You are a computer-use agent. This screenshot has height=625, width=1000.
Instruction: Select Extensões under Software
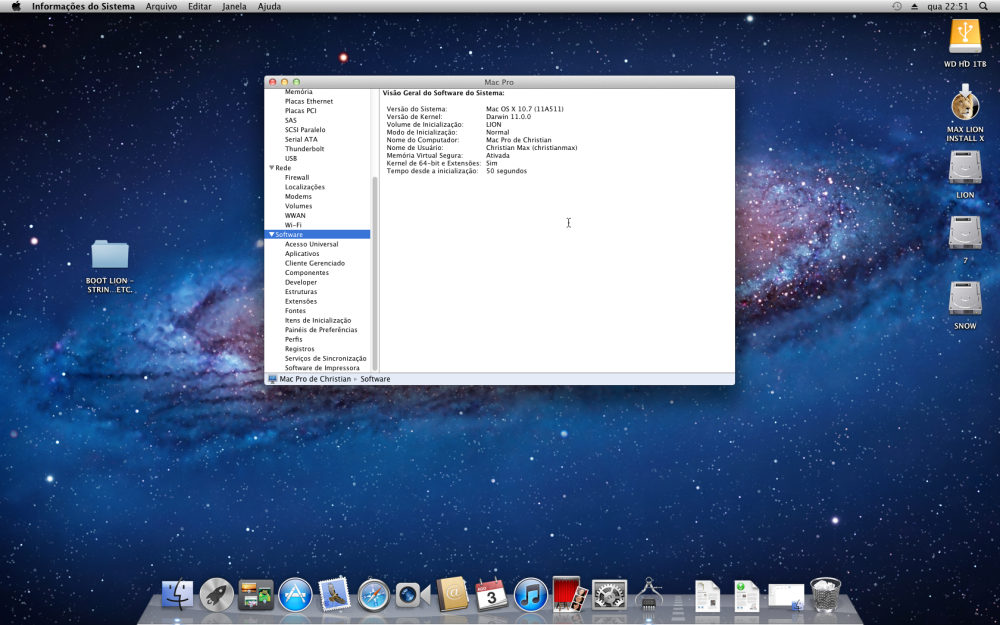pos(301,301)
